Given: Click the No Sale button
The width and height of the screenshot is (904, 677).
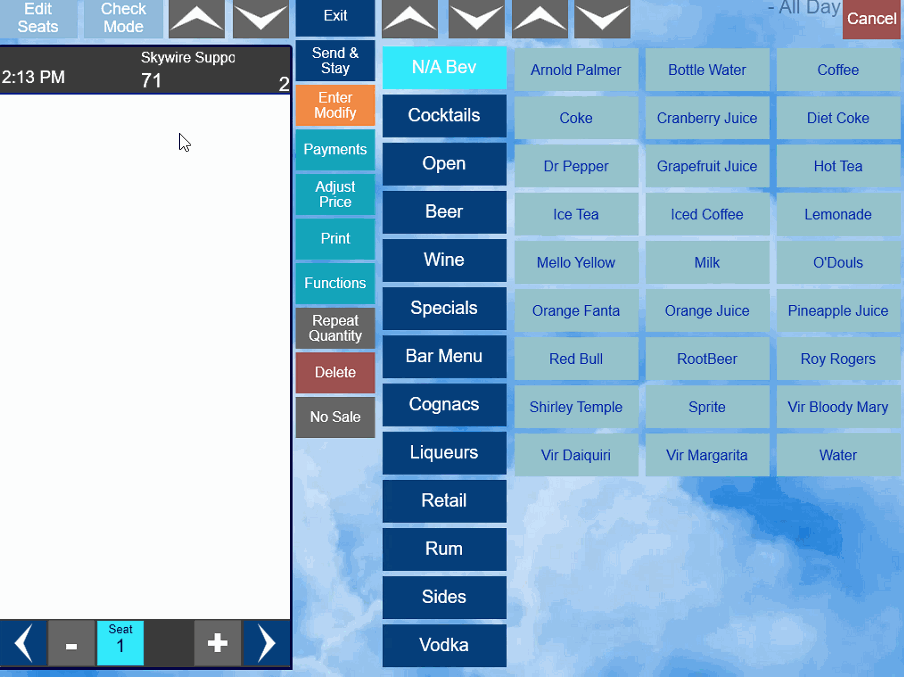Looking at the screenshot, I should click(x=335, y=417).
